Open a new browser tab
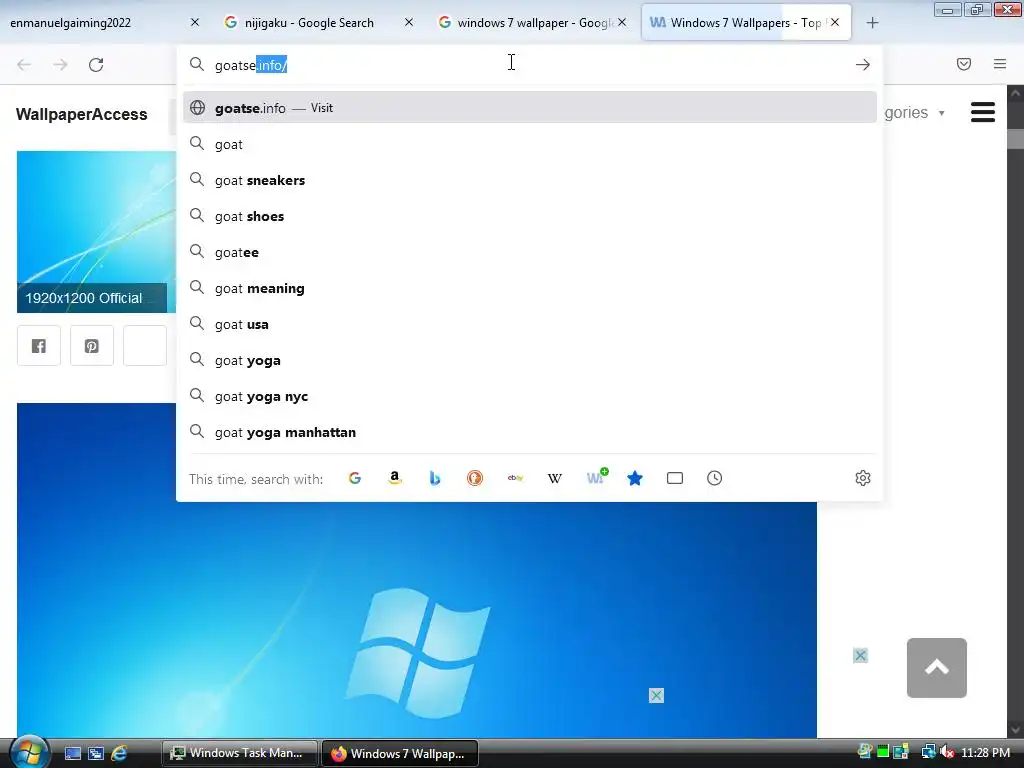The width and height of the screenshot is (1024, 768). (x=872, y=23)
